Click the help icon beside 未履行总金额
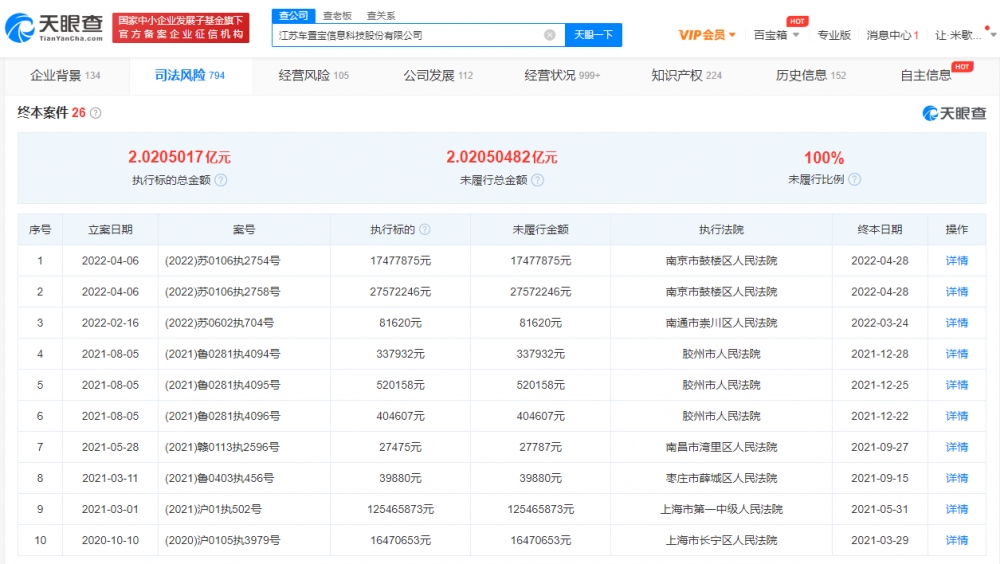This screenshot has height=564, width=1000. pyautogui.click(x=538, y=180)
